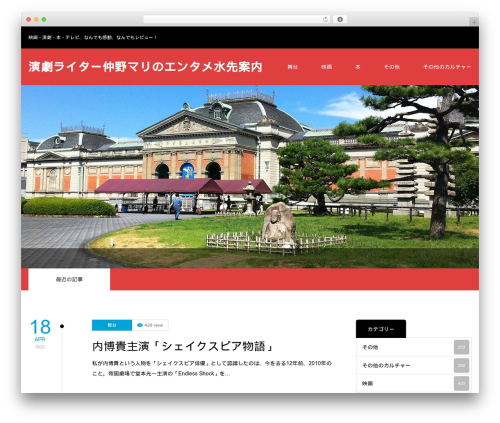The image size is (500, 423).
Task: Click the カテゴリー sidebar heading tab
Action: click(x=381, y=329)
